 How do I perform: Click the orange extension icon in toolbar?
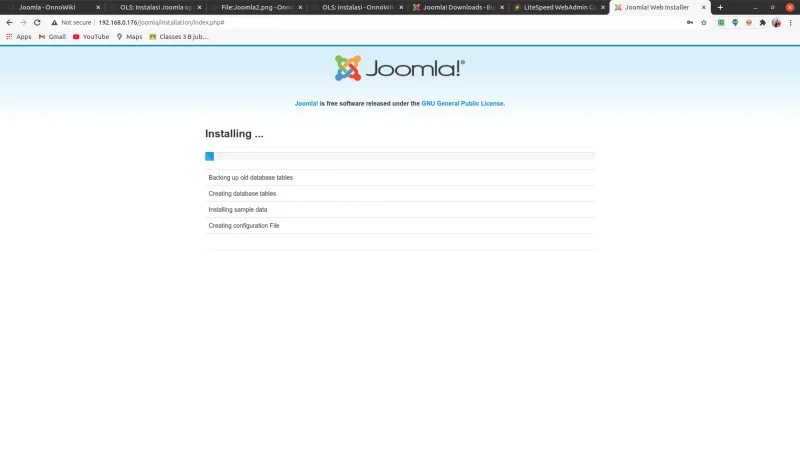click(748, 22)
